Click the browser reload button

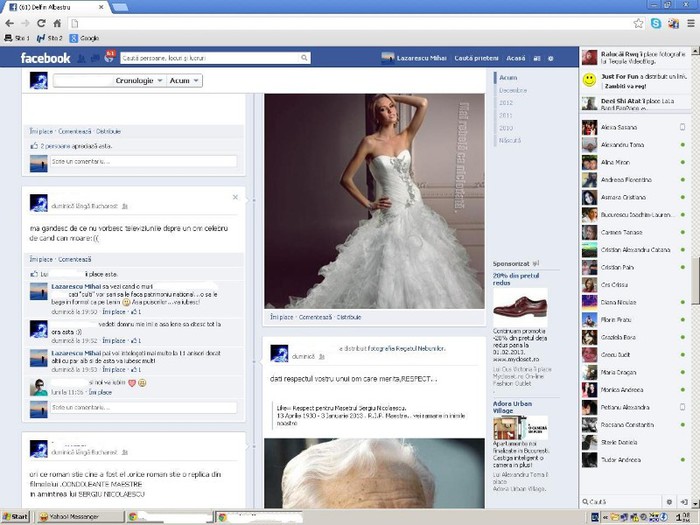pyautogui.click(x=41, y=22)
